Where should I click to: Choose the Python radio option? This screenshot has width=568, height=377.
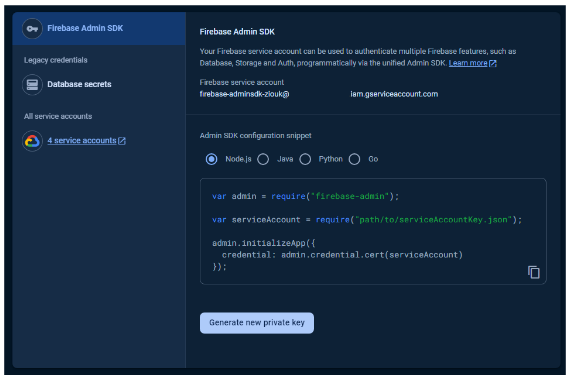305,159
